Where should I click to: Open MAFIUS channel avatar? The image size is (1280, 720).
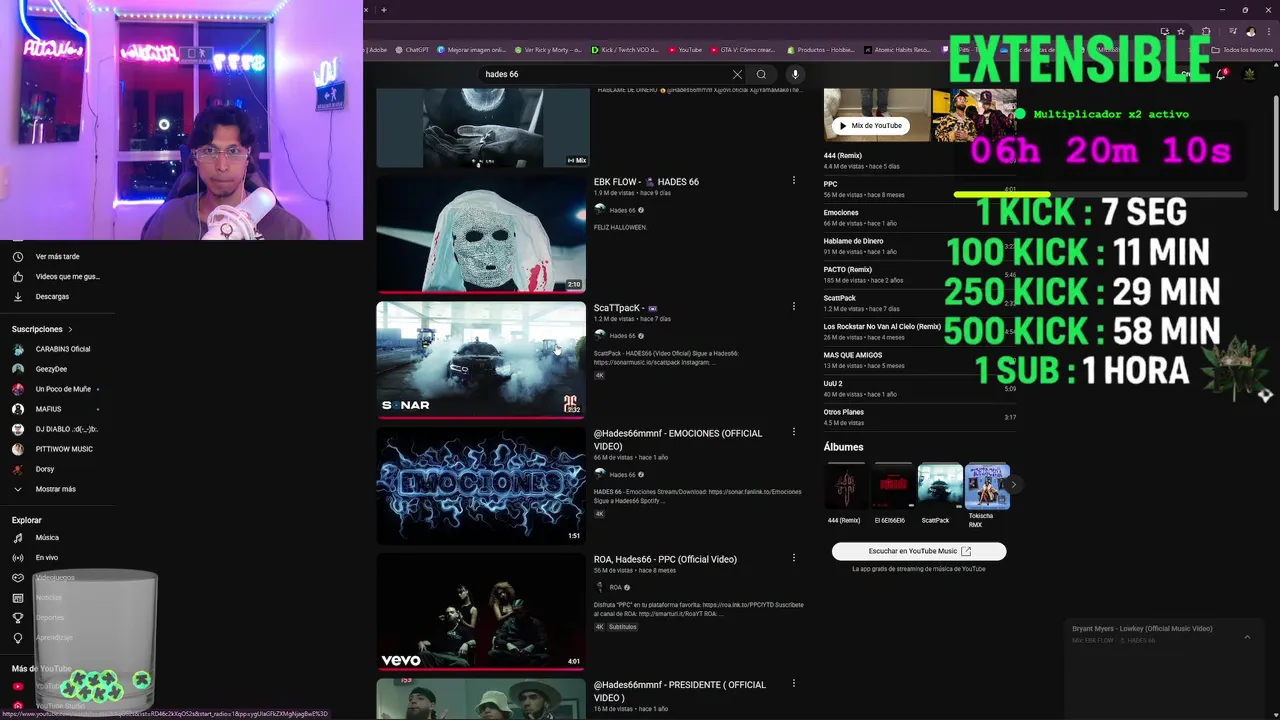click(18, 409)
